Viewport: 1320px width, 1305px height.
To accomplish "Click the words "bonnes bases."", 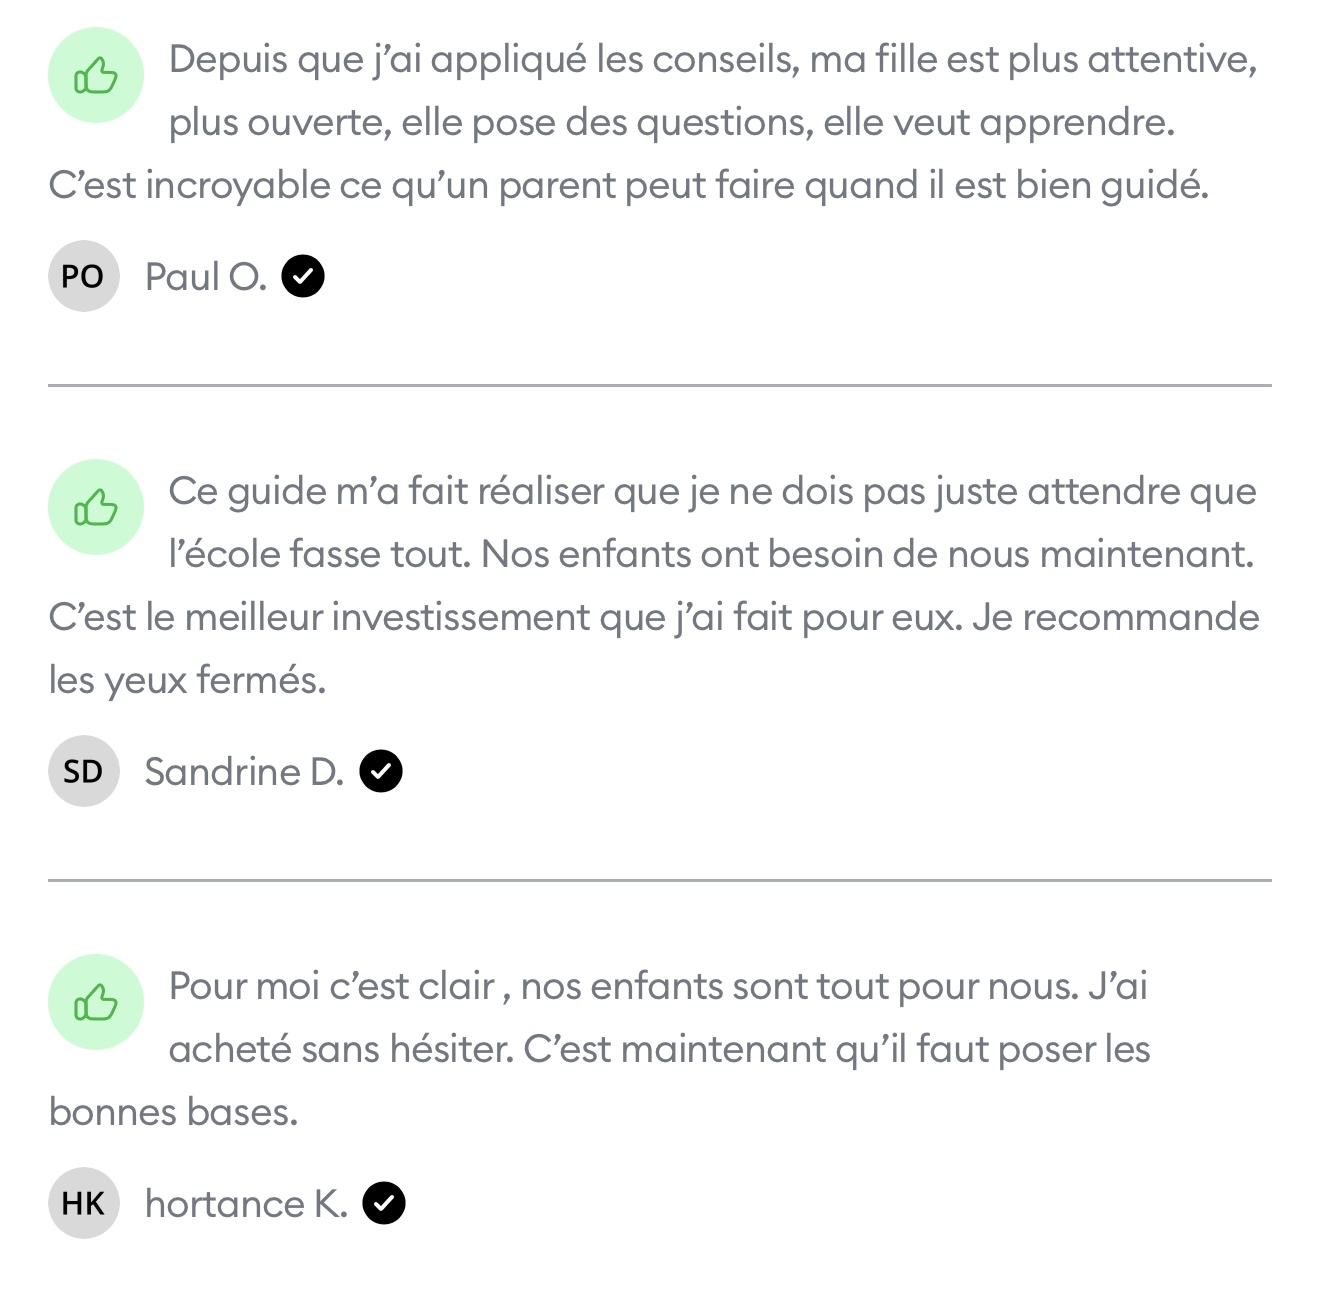I will pos(174,1112).
